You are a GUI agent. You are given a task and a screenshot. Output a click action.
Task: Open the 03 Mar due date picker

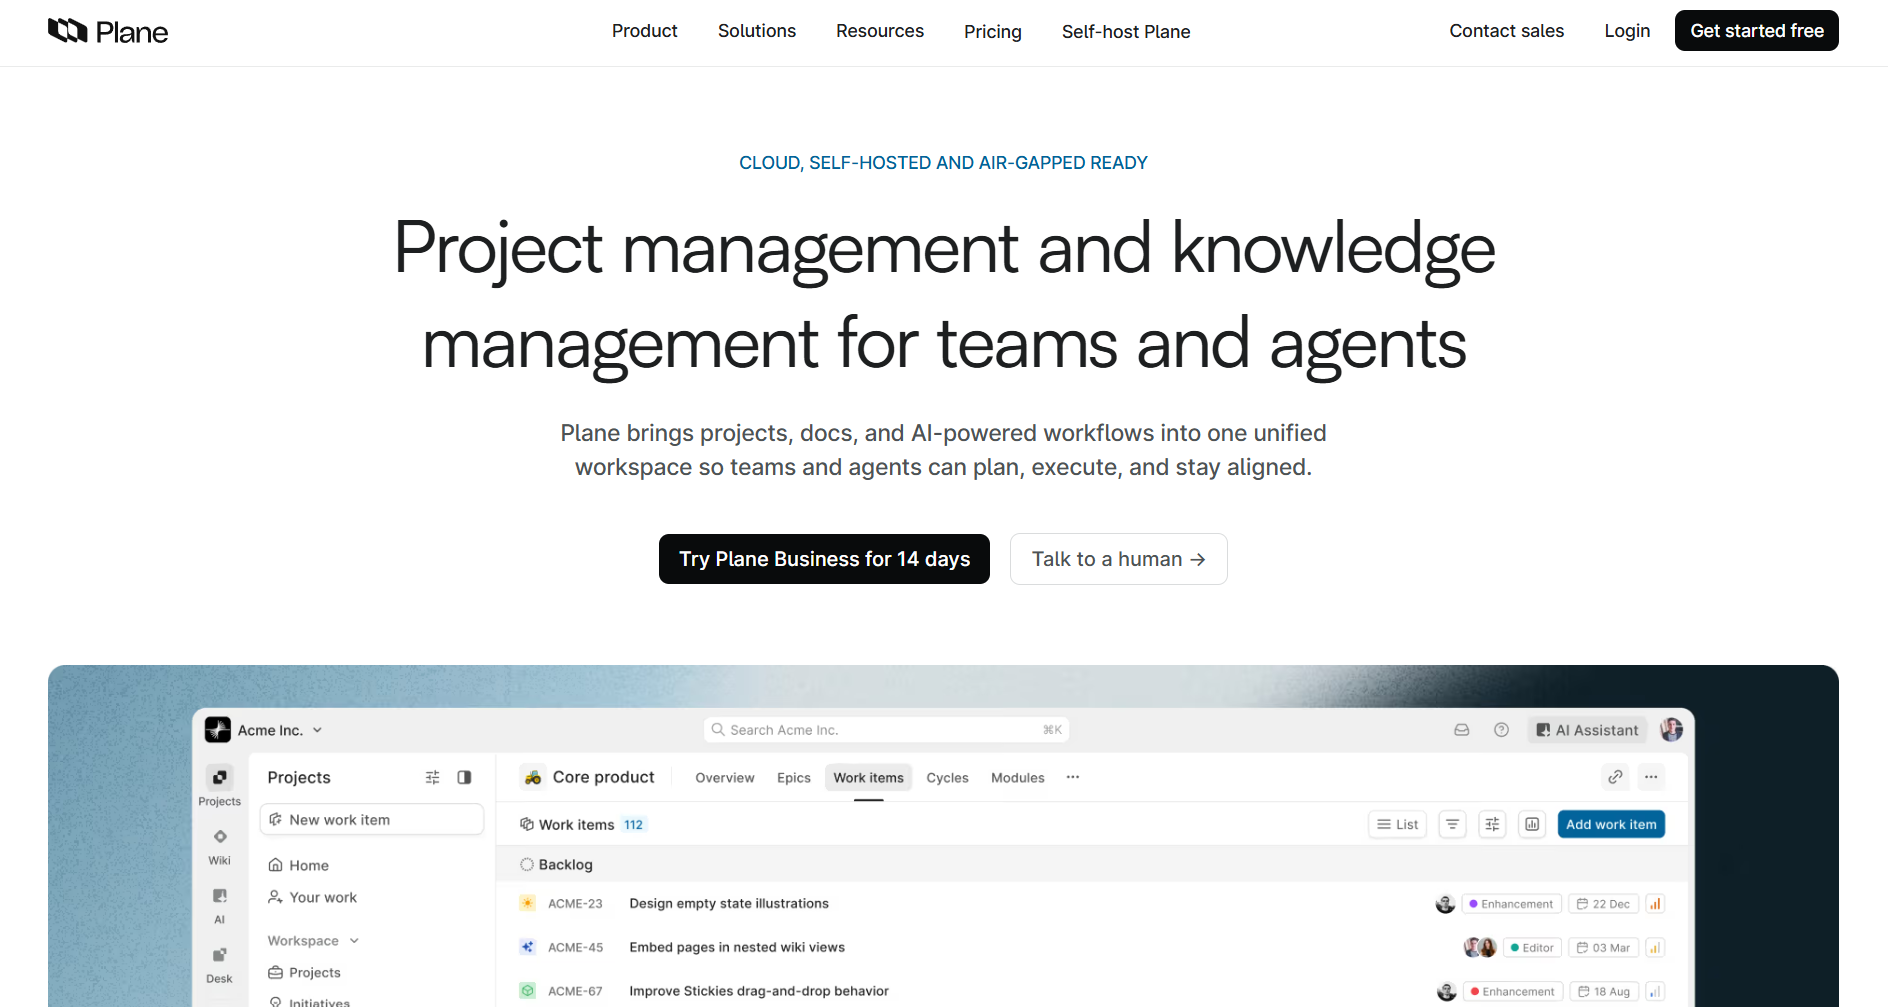coord(1603,948)
